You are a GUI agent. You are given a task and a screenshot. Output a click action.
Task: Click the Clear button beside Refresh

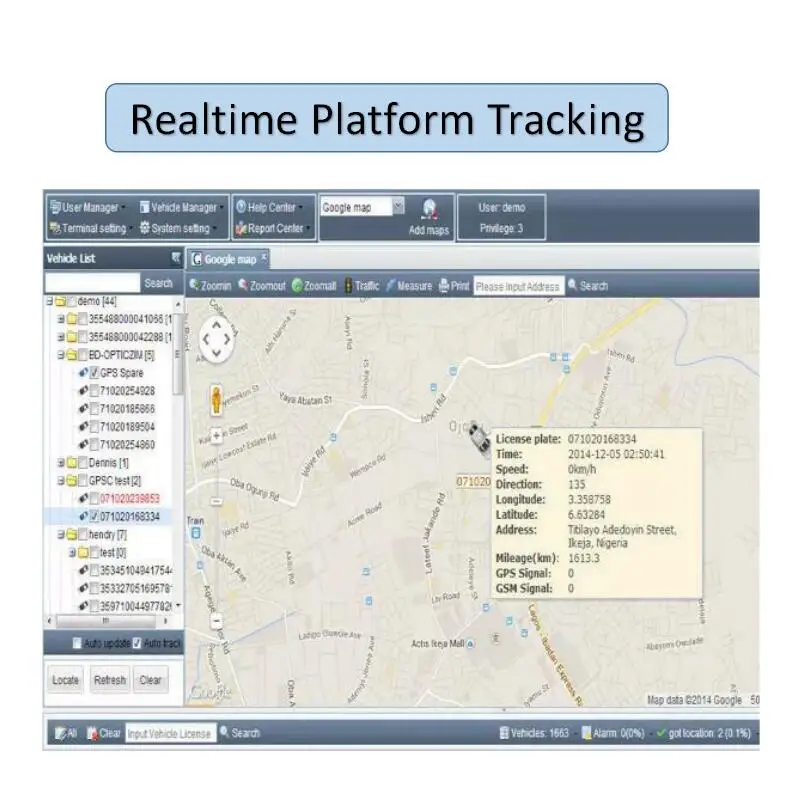tap(151, 680)
